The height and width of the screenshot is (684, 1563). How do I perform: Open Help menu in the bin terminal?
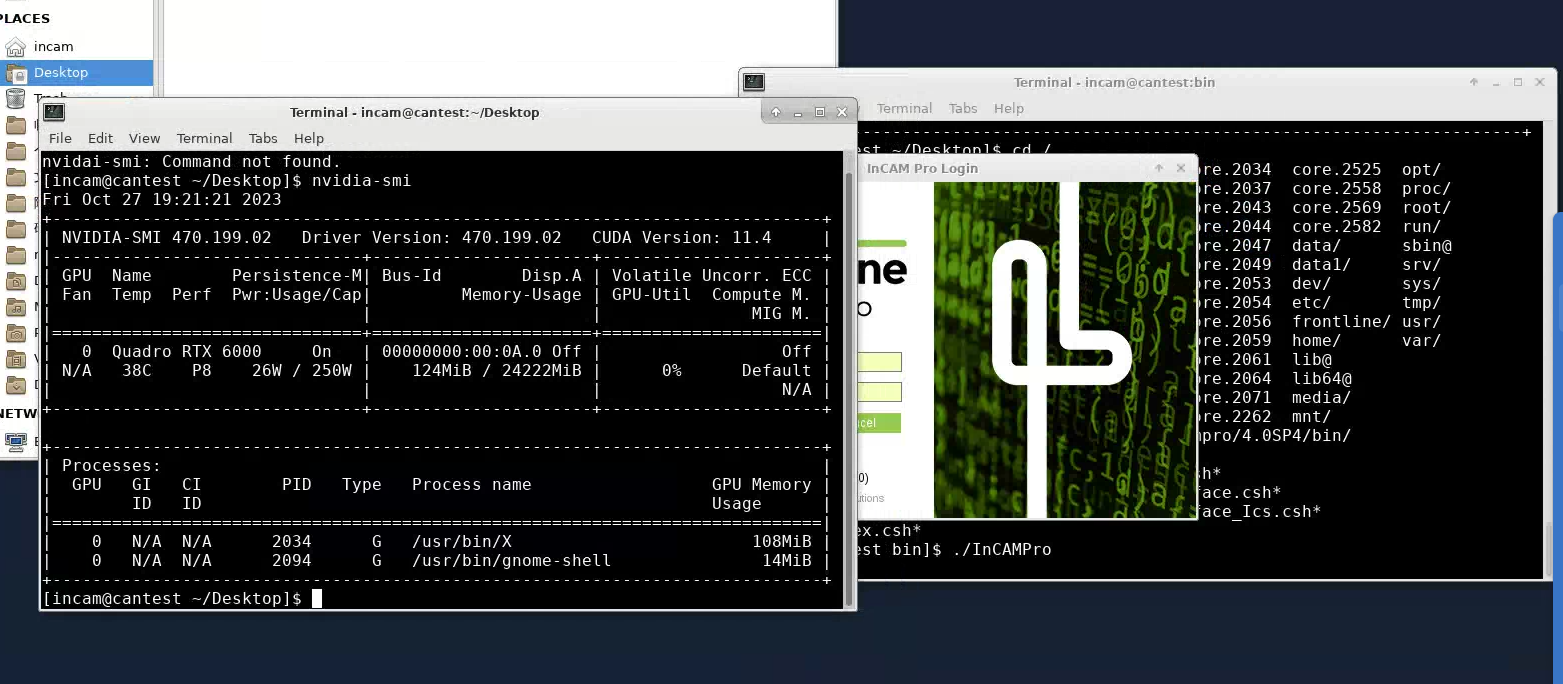[x=1009, y=108]
